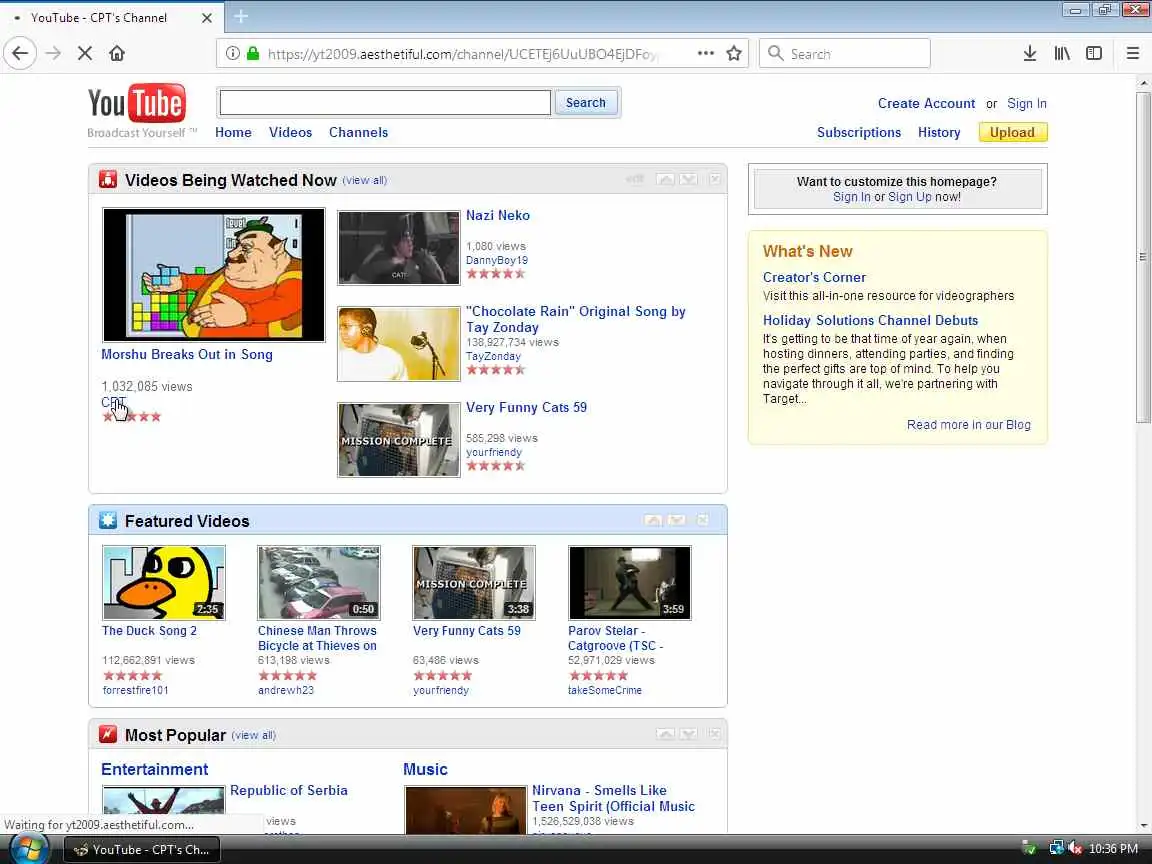The height and width of the screenshot is (864, 1152).
Task: Open site information icon in address bar
Action: coord(232,54)
